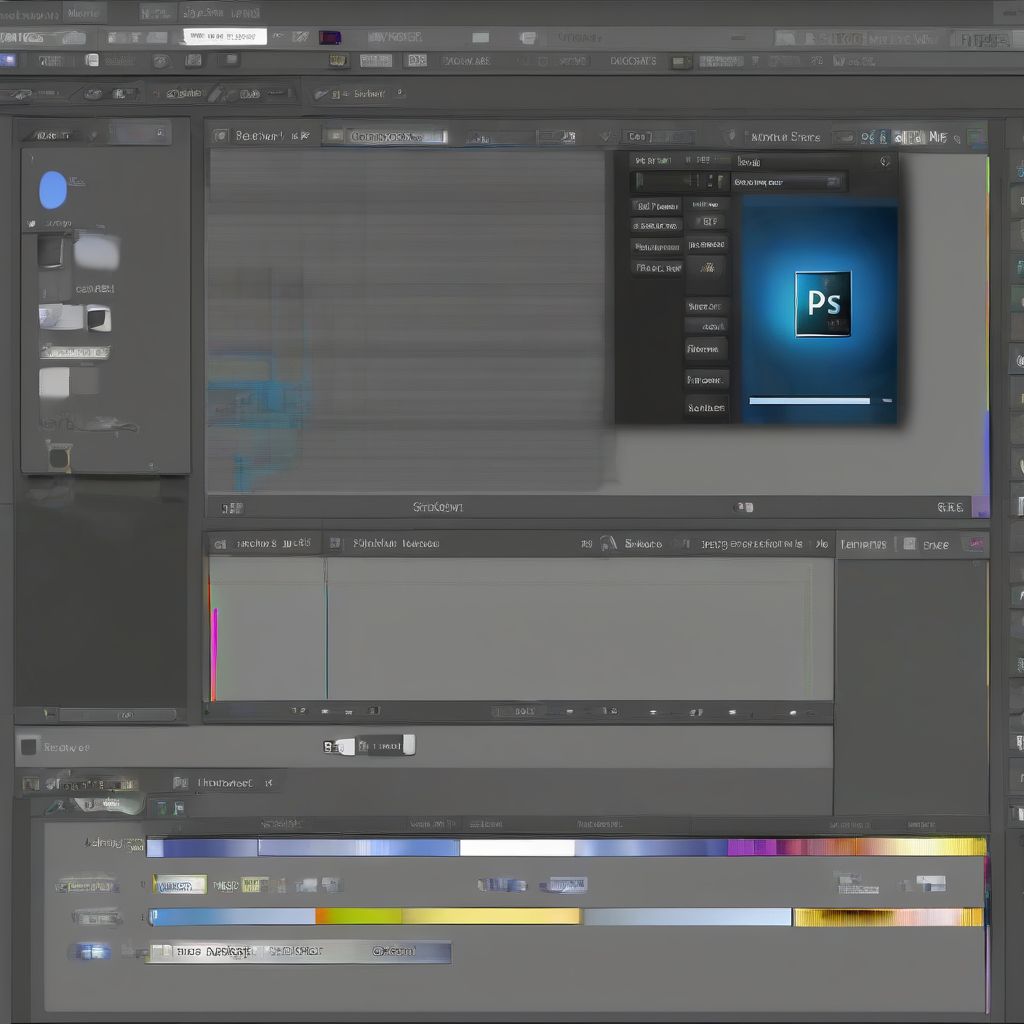Click the blue icon starting the second toolbar row
Screen dimensions: 1024x1024
click(8, 61)
